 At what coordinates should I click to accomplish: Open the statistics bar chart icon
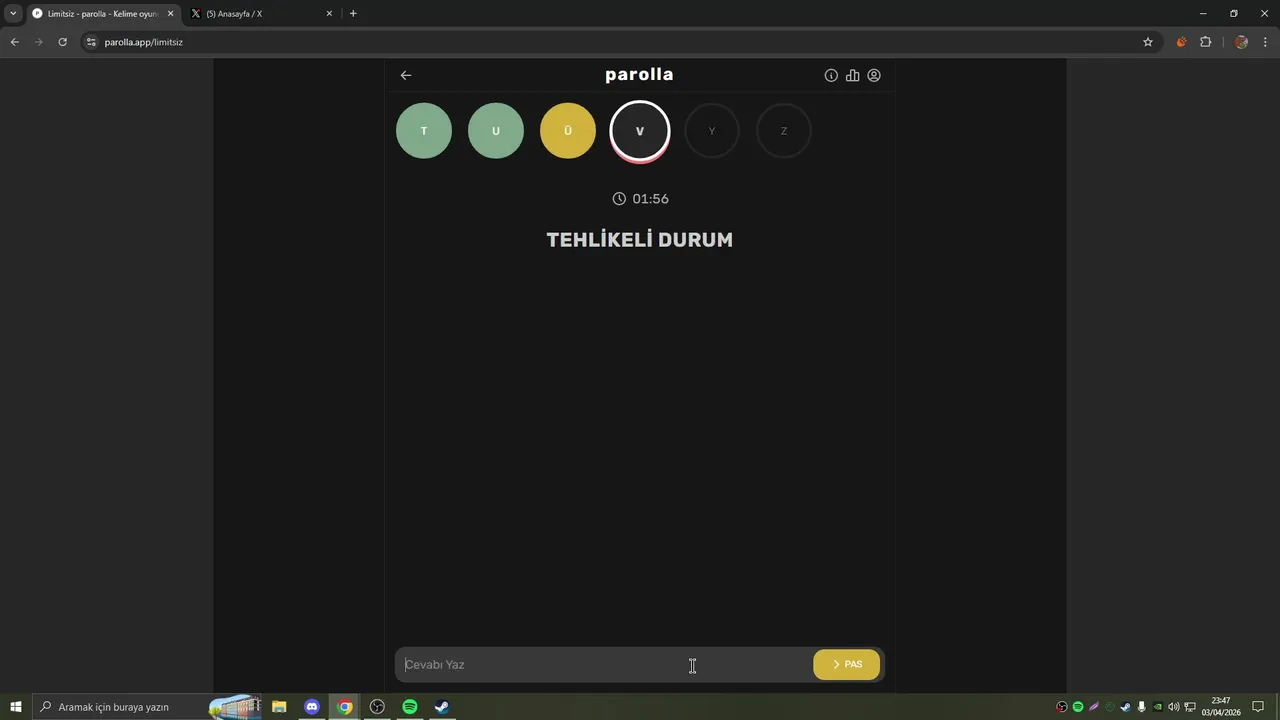coord(852,75)
